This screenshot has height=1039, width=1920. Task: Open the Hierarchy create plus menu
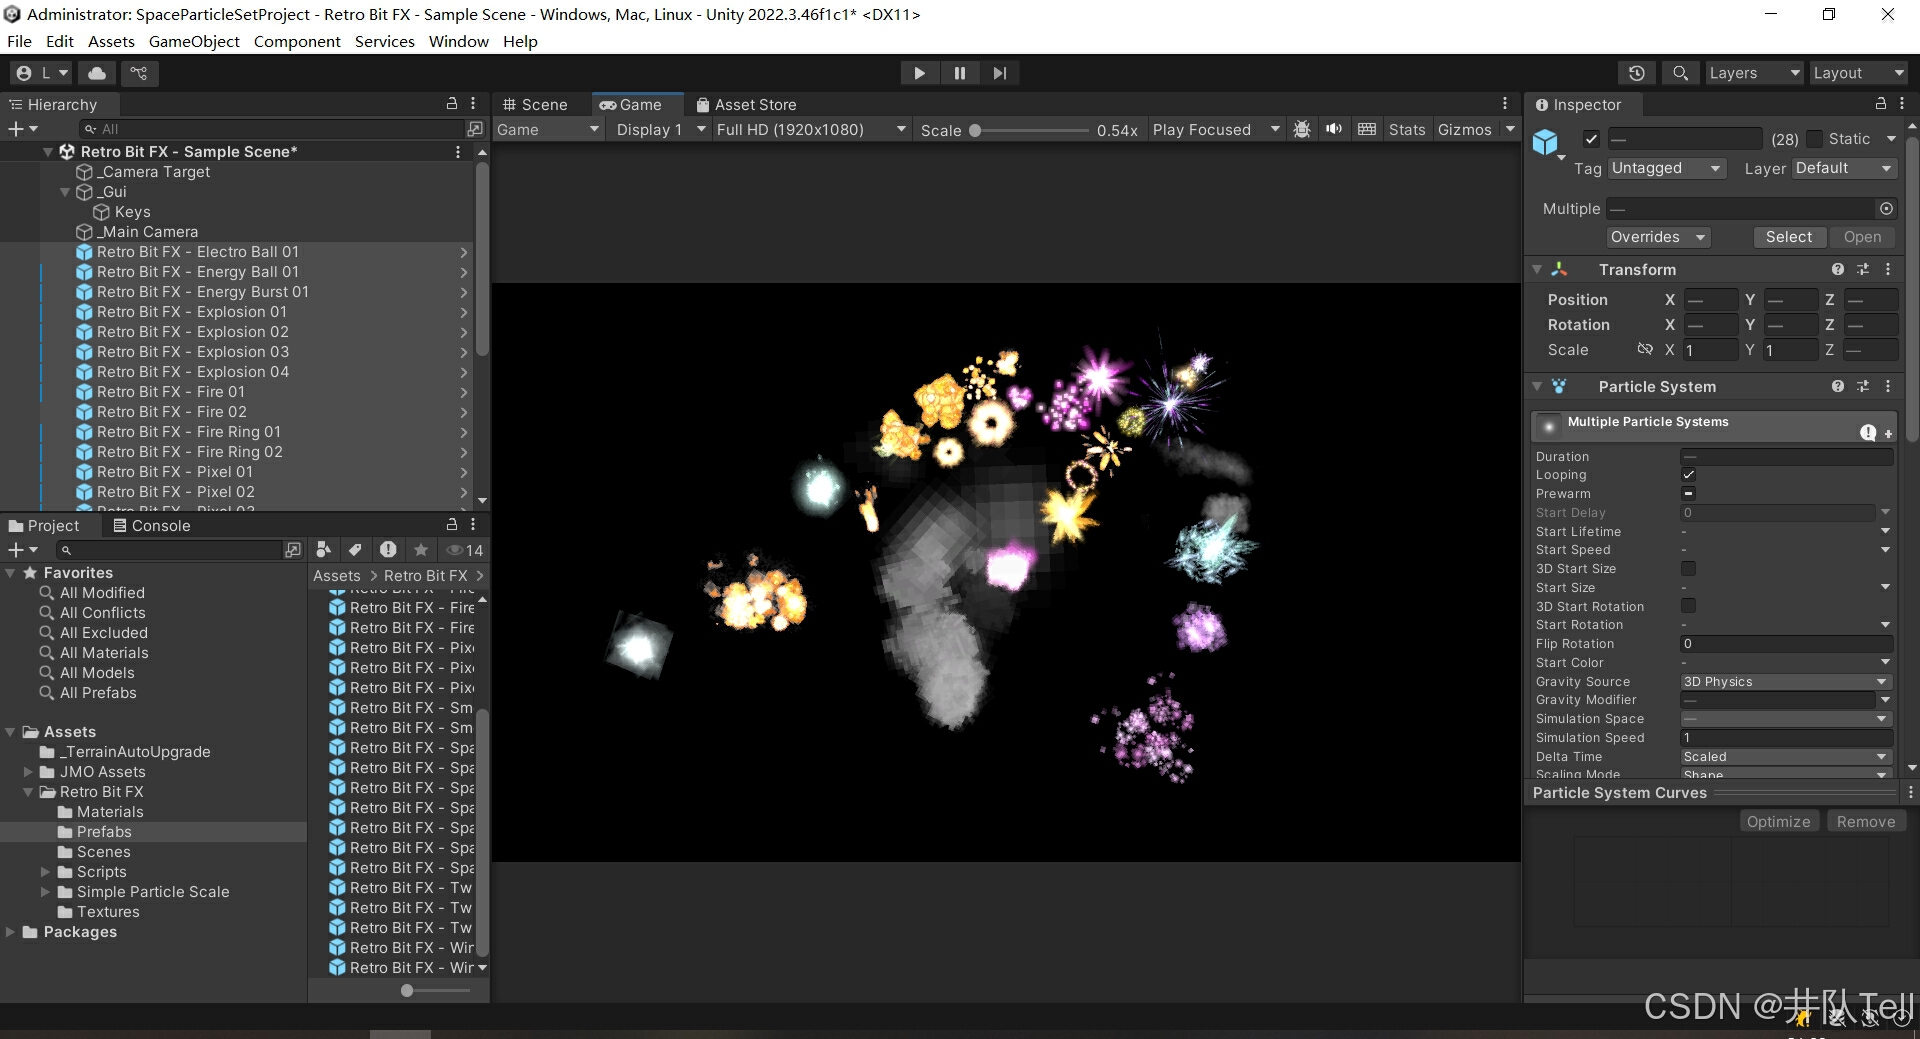pos(22,129)
